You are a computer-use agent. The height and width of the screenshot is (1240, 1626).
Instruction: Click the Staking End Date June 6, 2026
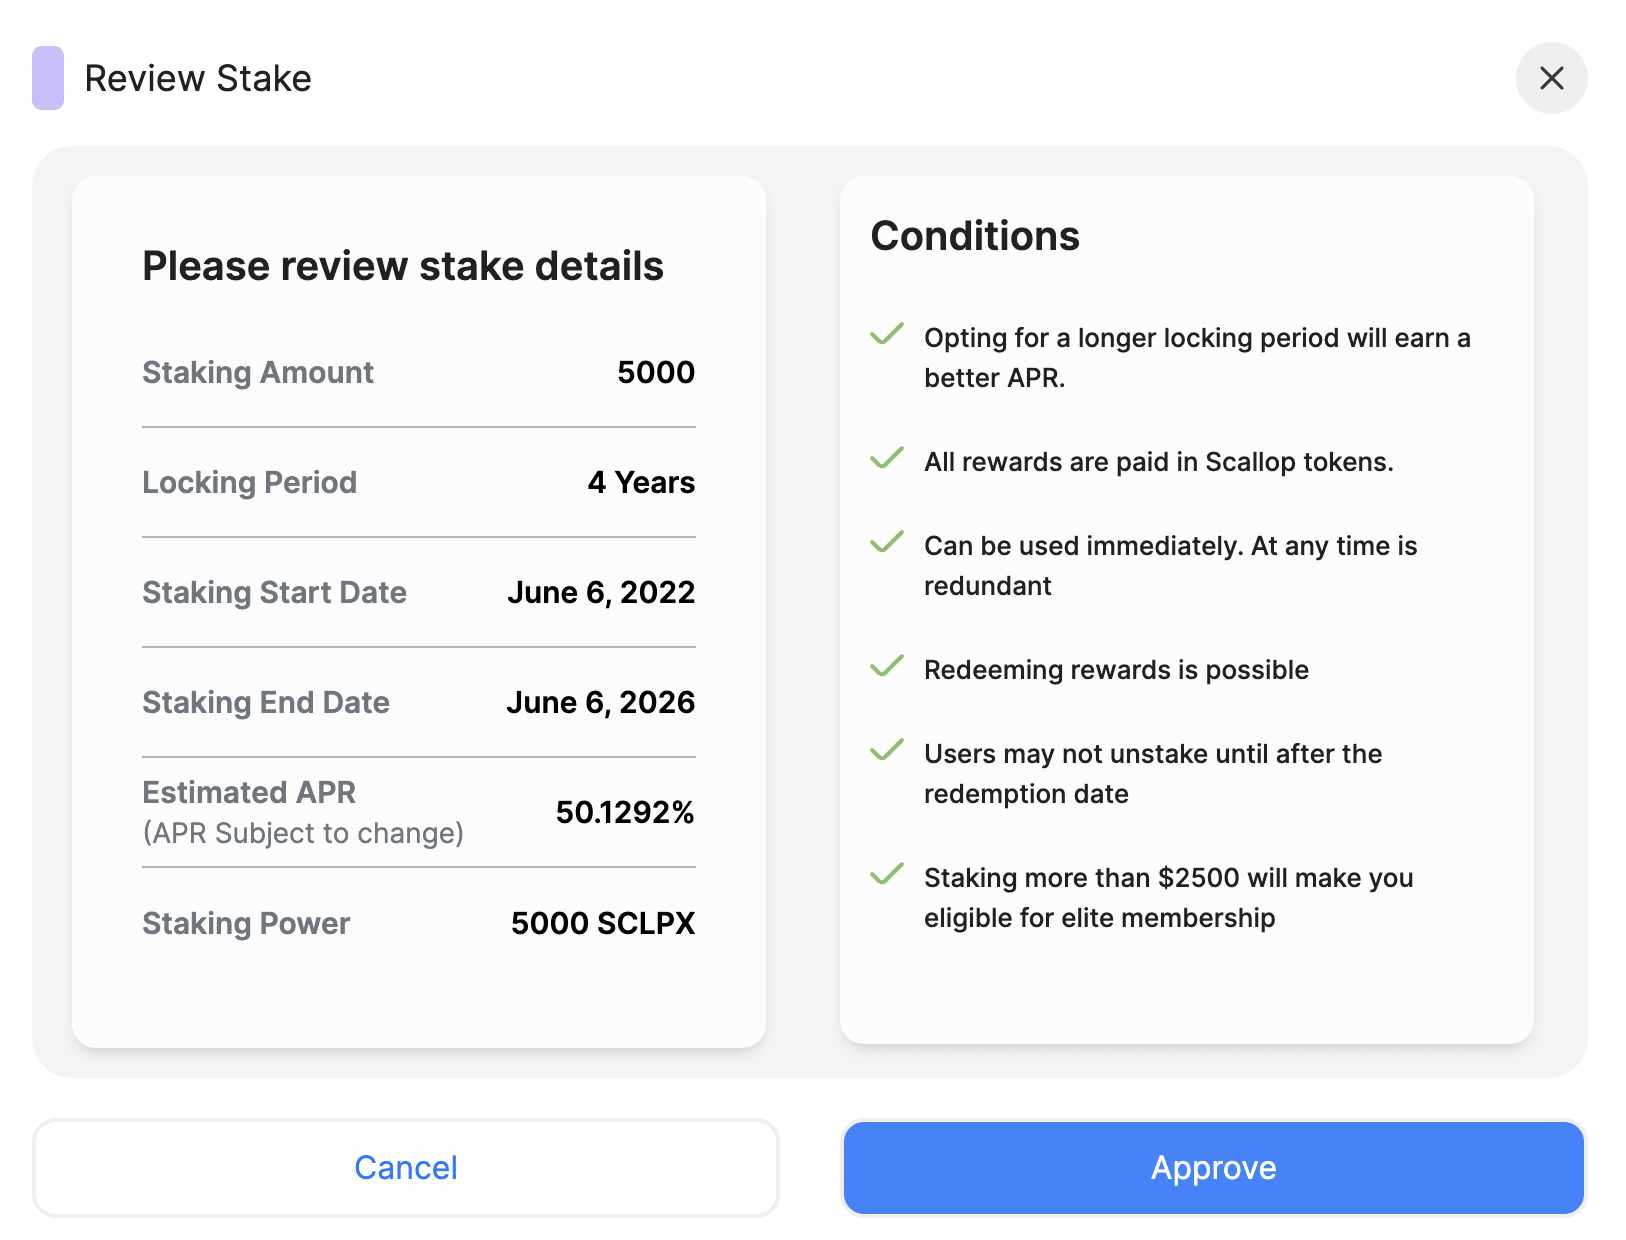pyautogui.click(x=600, y=702)
